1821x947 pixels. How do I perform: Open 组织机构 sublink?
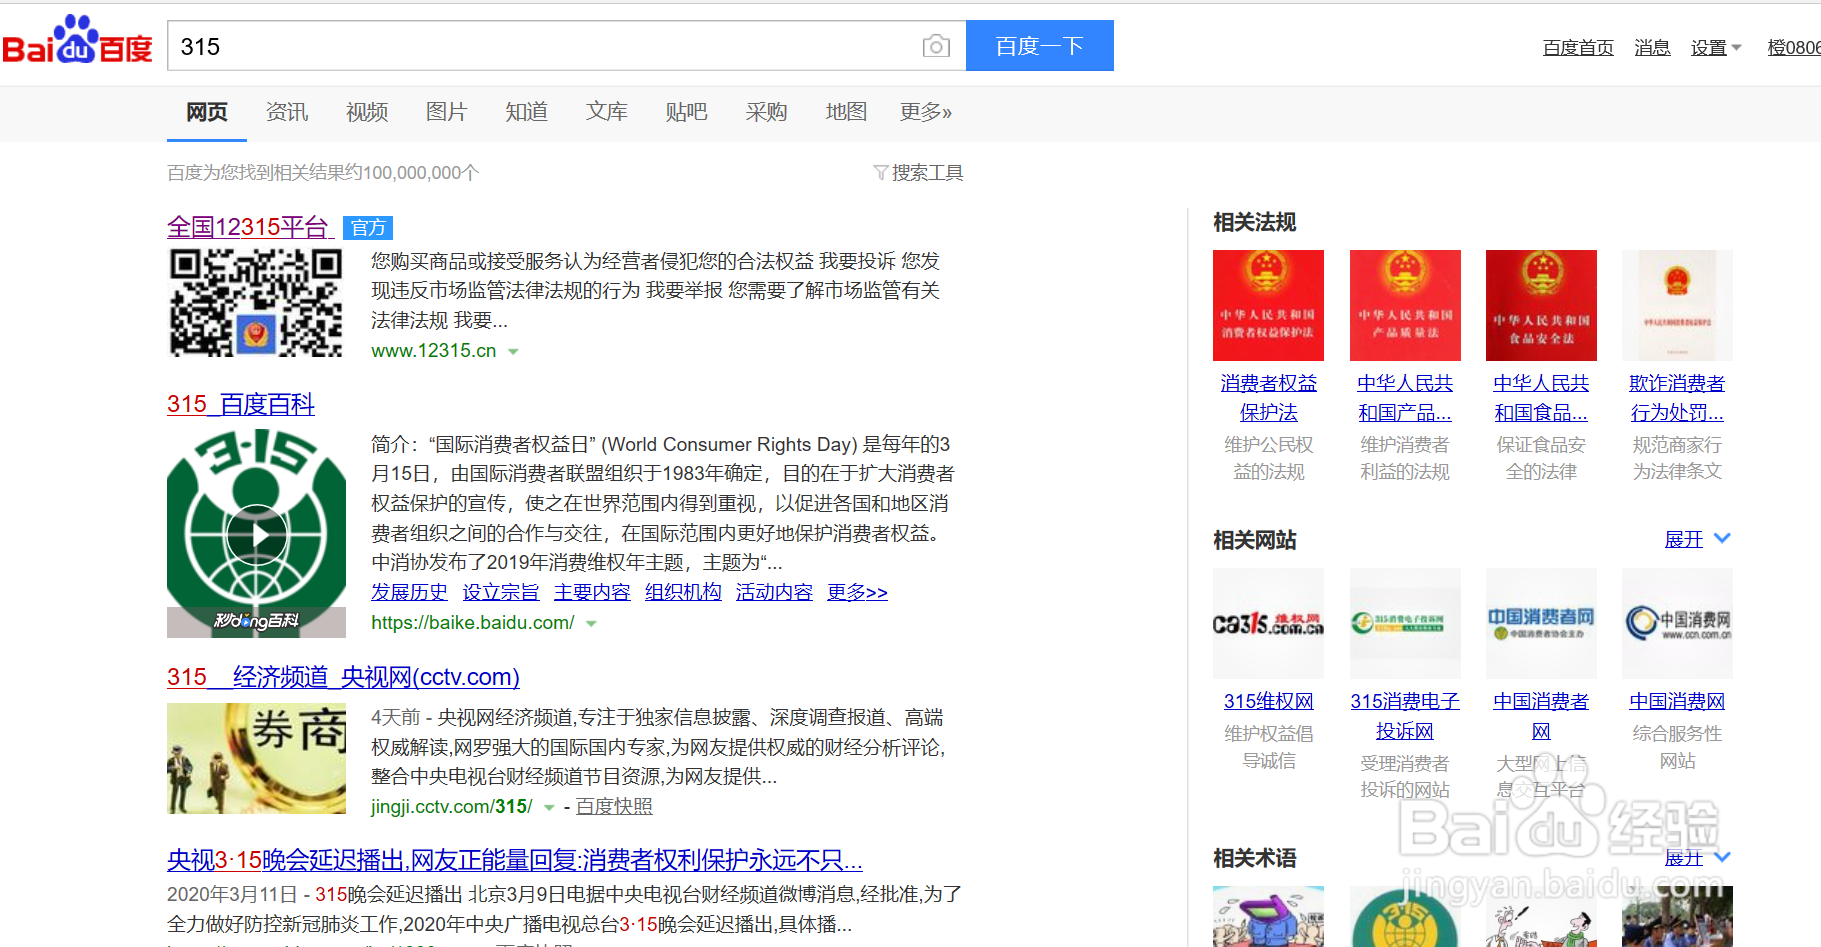pos(683,592)
